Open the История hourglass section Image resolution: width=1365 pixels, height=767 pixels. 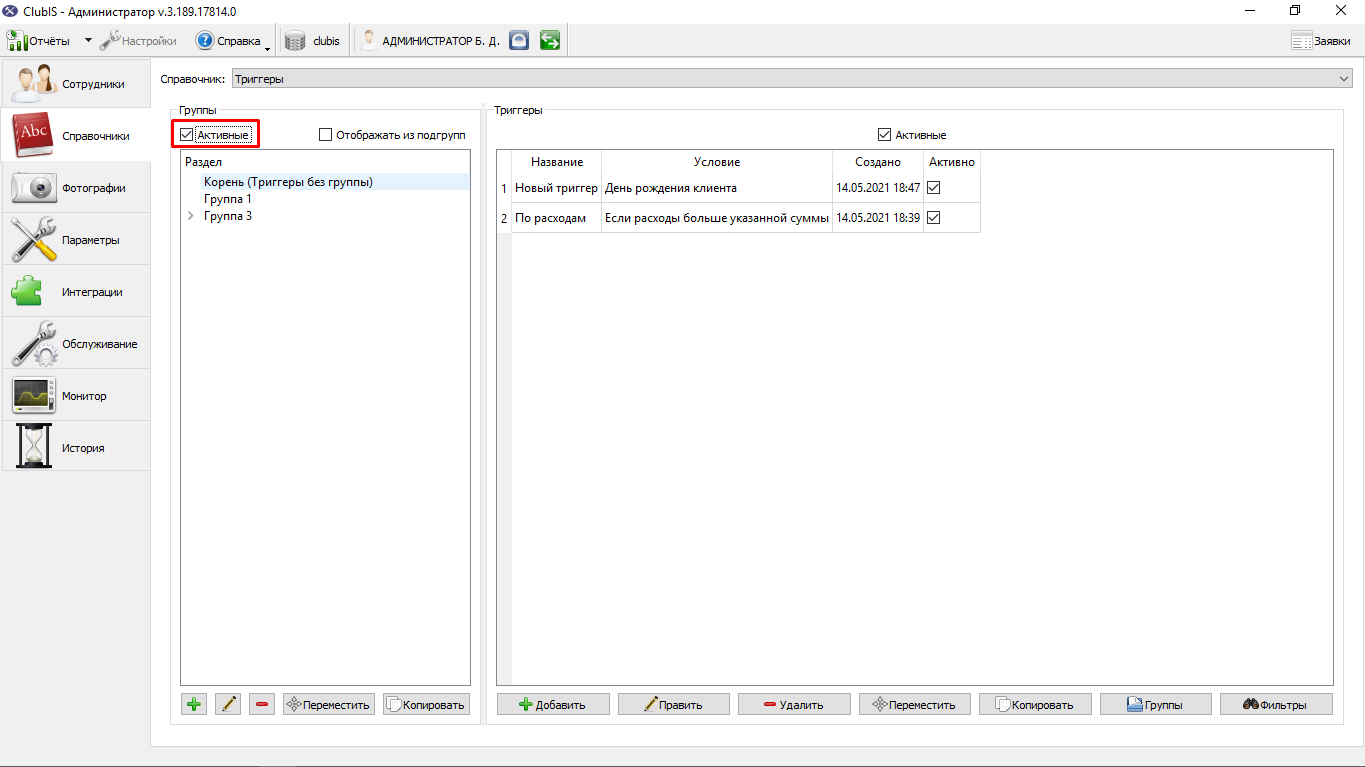(76, 448)
